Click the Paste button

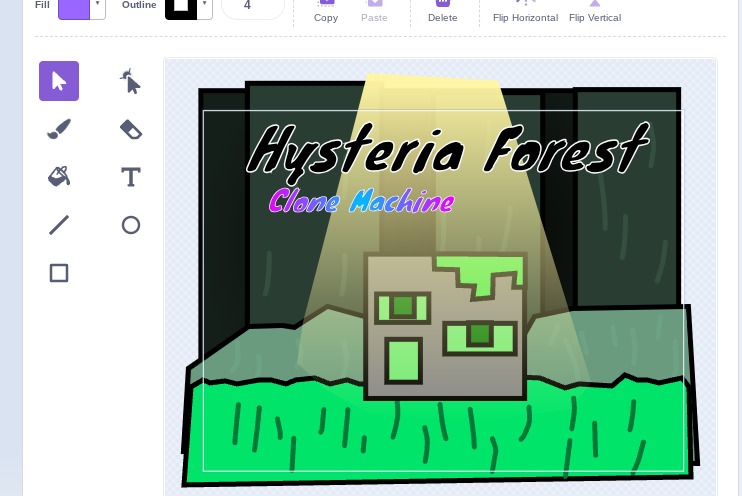click(374, 11)
